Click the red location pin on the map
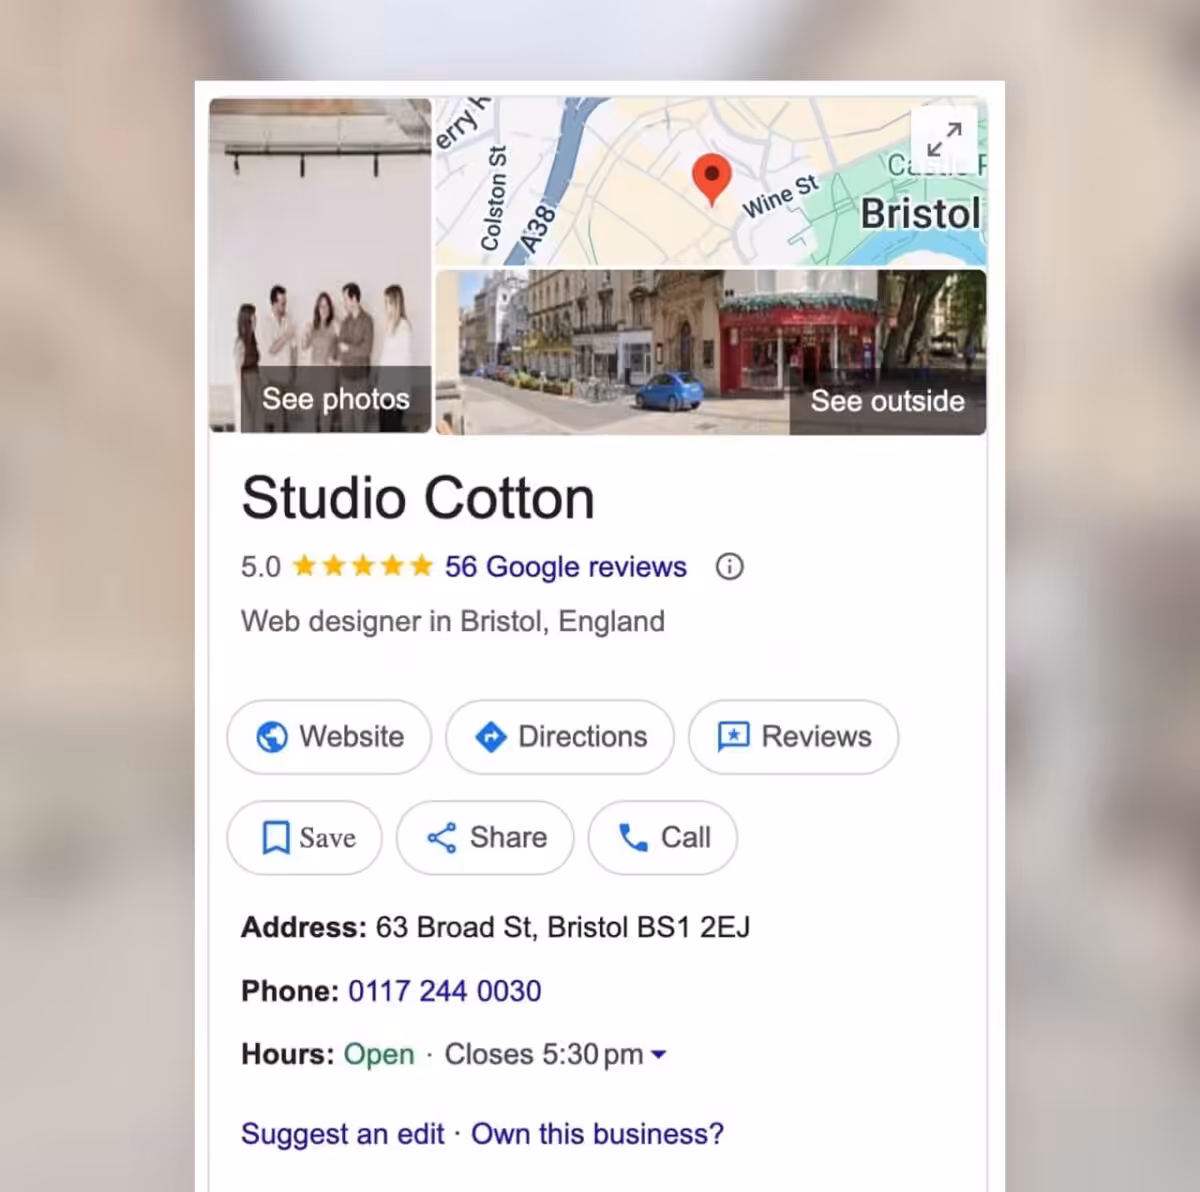The width and height of the screenshot is (1200, 1192). [x=711, y=180]
